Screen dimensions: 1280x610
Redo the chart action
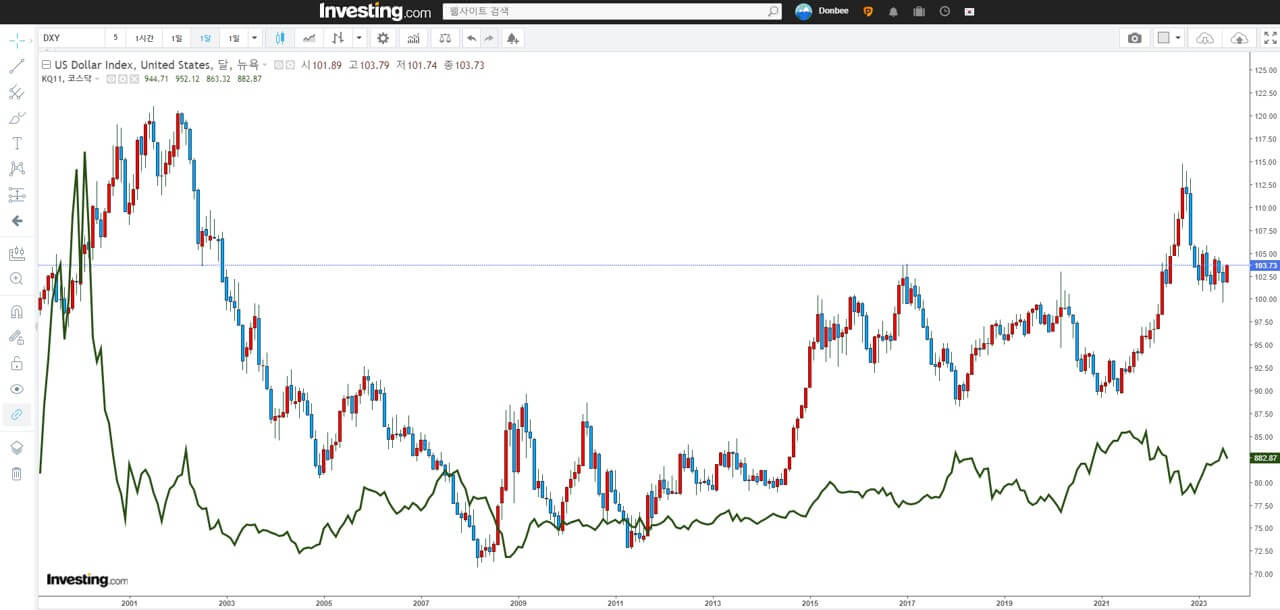(x=489, y=38)
